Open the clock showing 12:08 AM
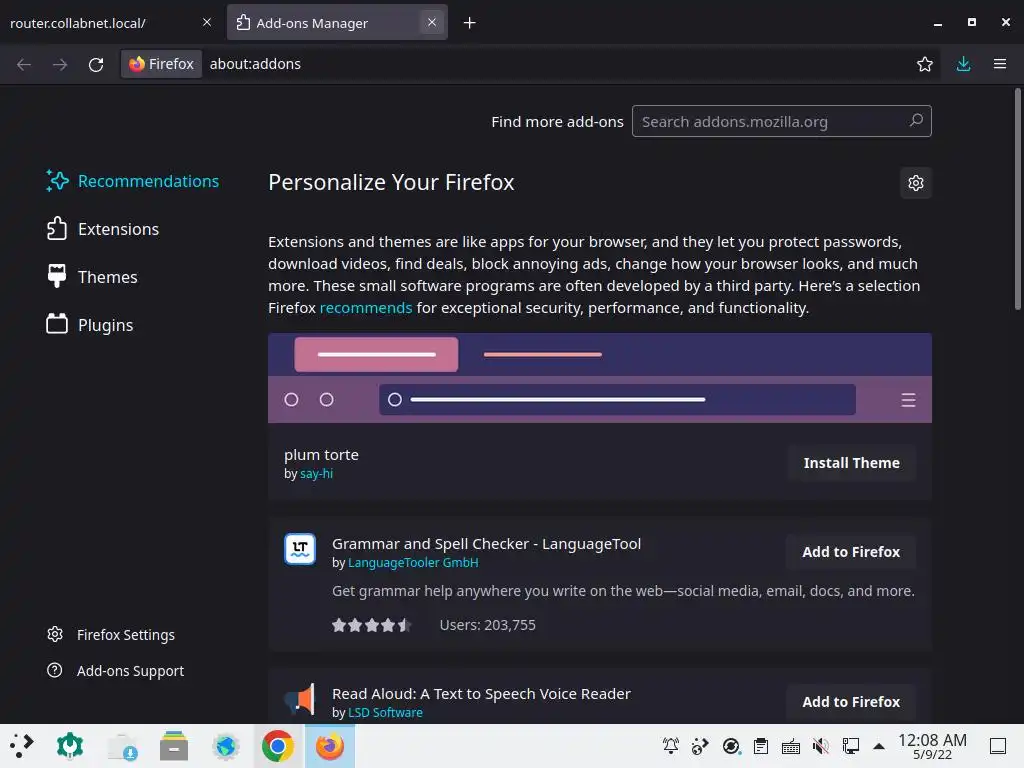This screenshot has height=768, width=1024. click(933, 746)
